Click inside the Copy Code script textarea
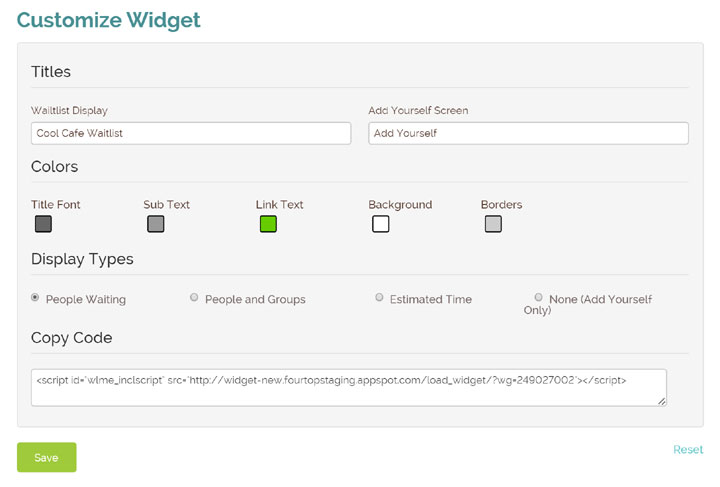Screen dimensions: 720x487 pos(349,388)
